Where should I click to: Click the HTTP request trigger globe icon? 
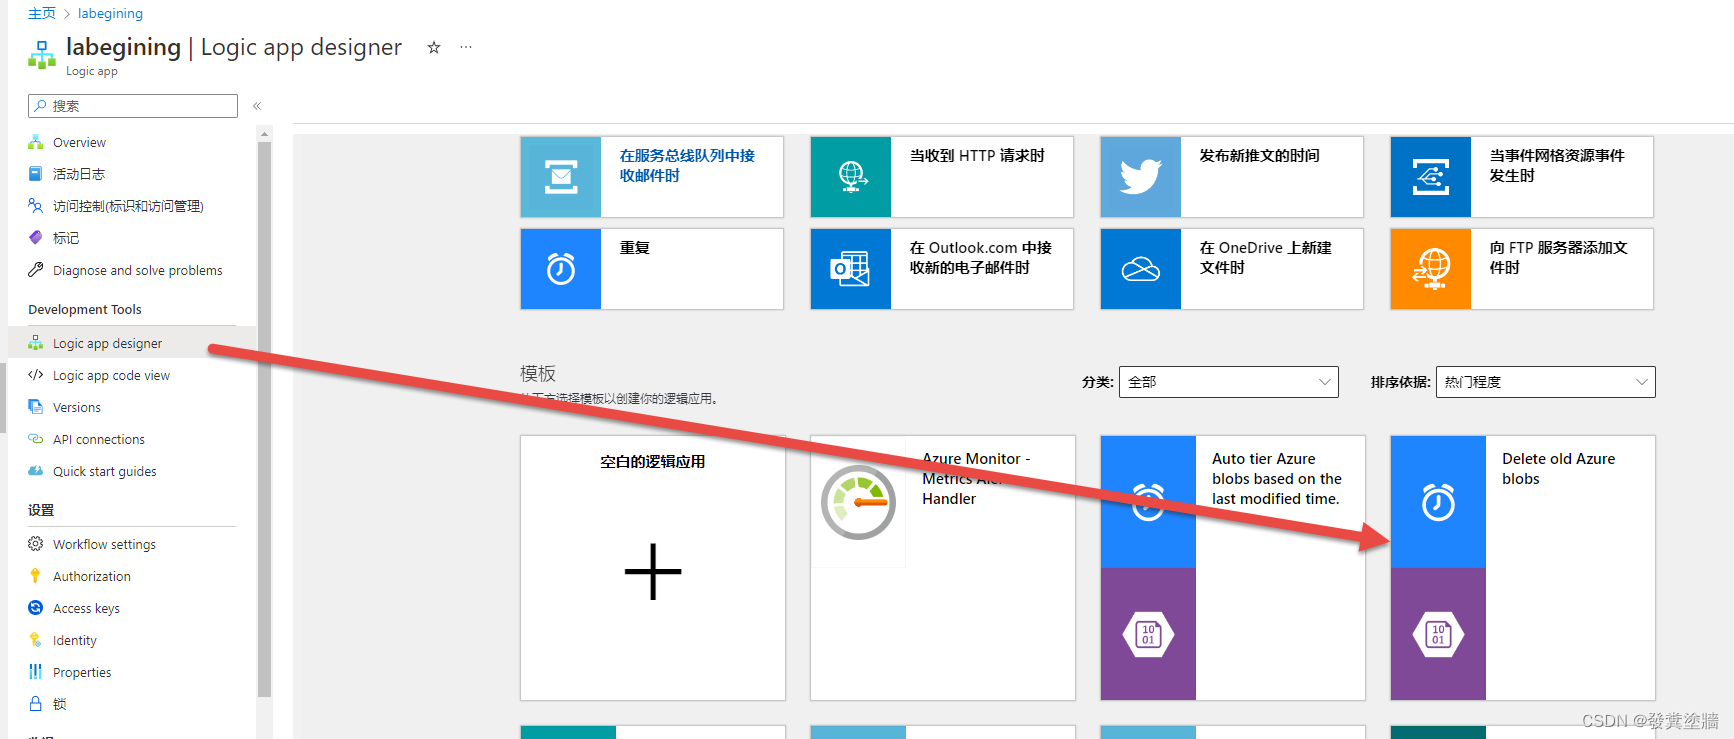tap(851, 177)
